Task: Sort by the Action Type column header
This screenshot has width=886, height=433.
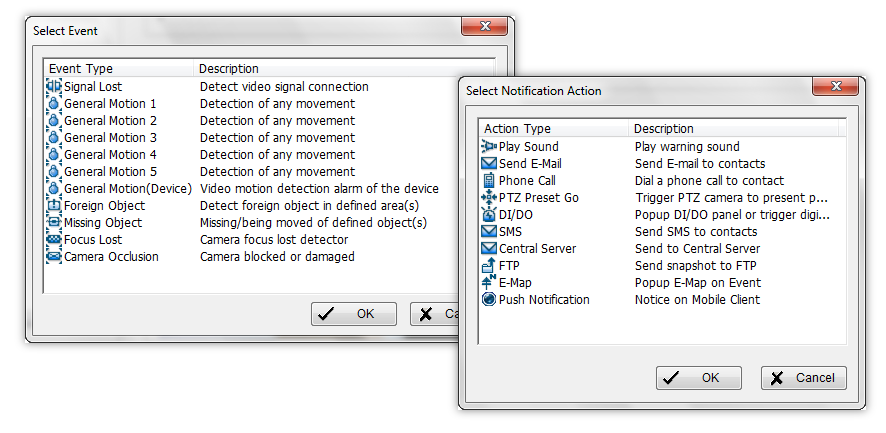Action: [554, 129]
